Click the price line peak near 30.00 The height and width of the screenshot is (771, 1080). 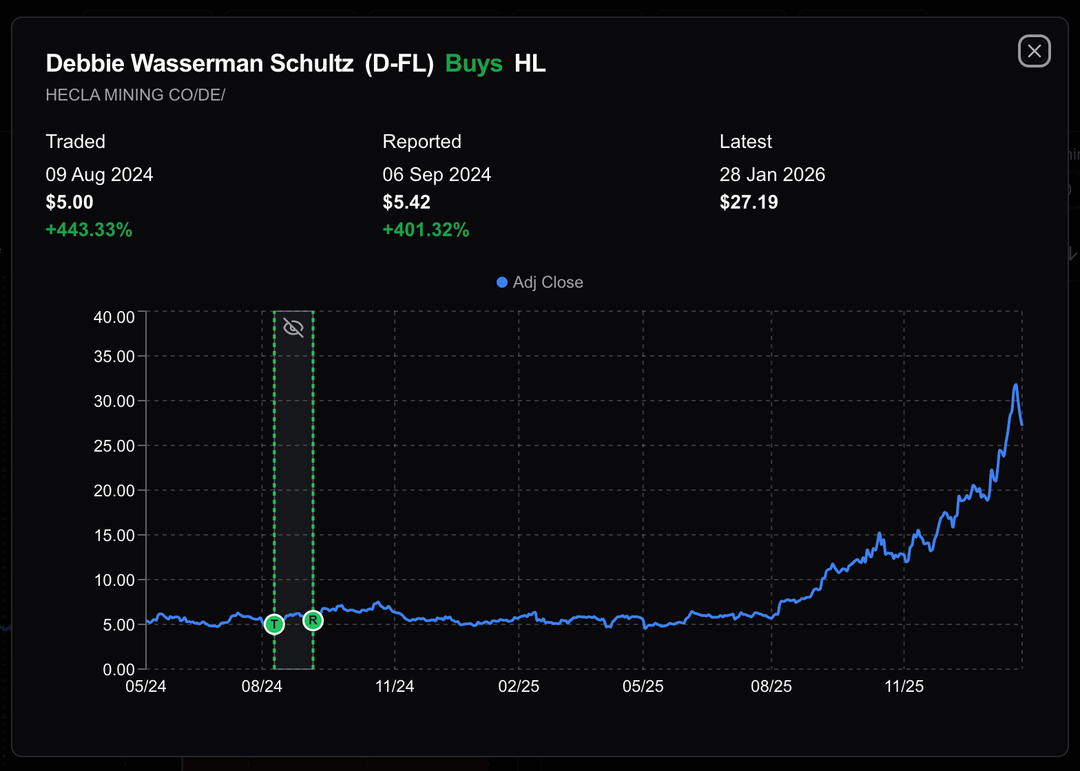coord(1016,386)
